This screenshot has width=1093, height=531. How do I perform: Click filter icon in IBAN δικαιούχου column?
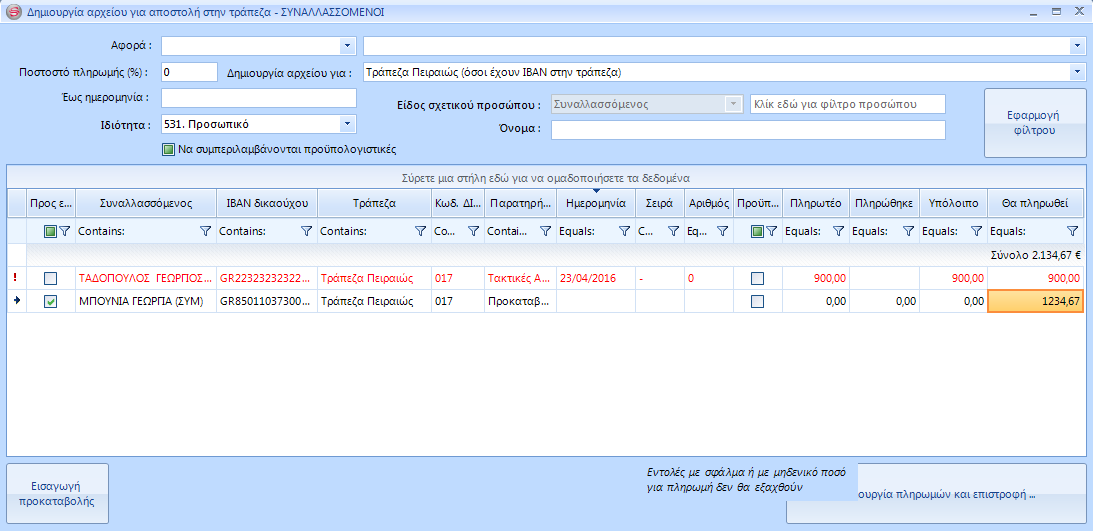click(x=307, y=231)
